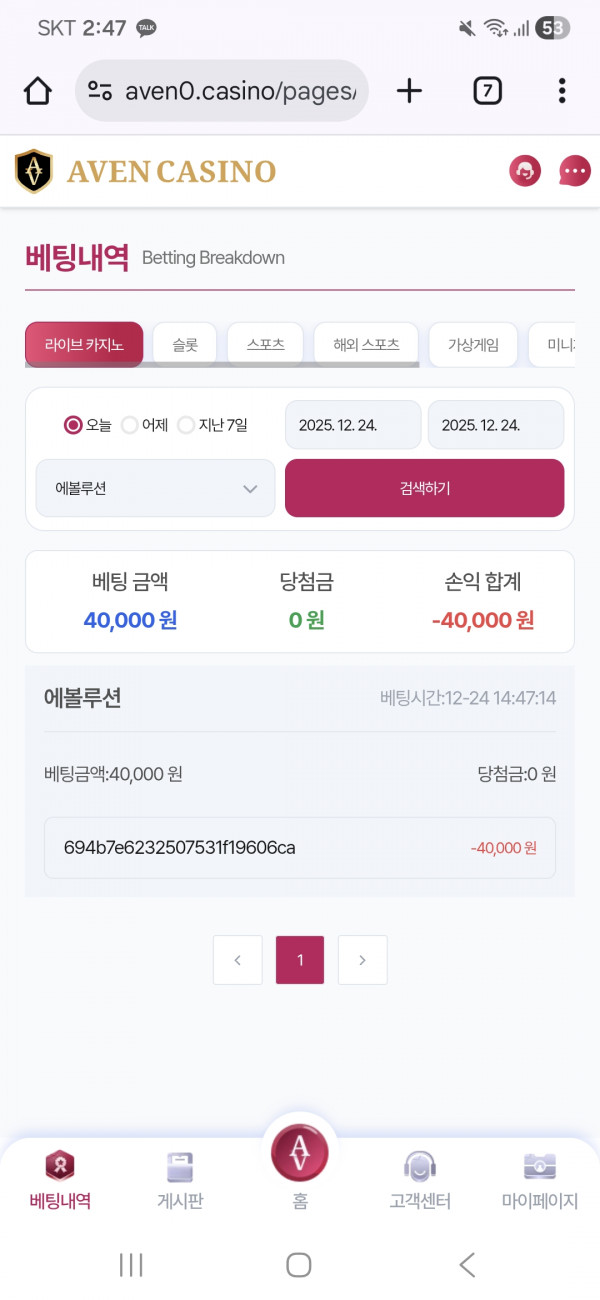Screen dimensions: 600x1300
Task: Switch to the 슬롯 tab
Action: (184, 344)
